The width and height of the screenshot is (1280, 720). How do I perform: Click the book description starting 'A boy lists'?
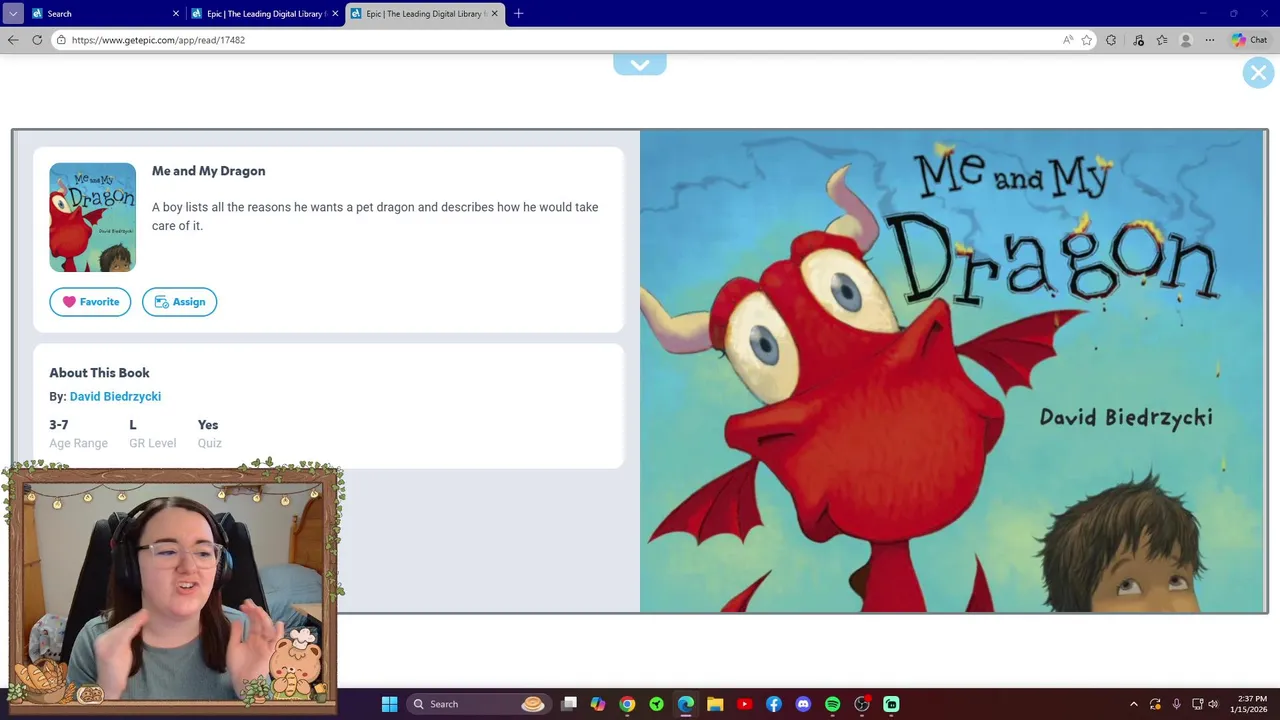(x=375, y=216)
